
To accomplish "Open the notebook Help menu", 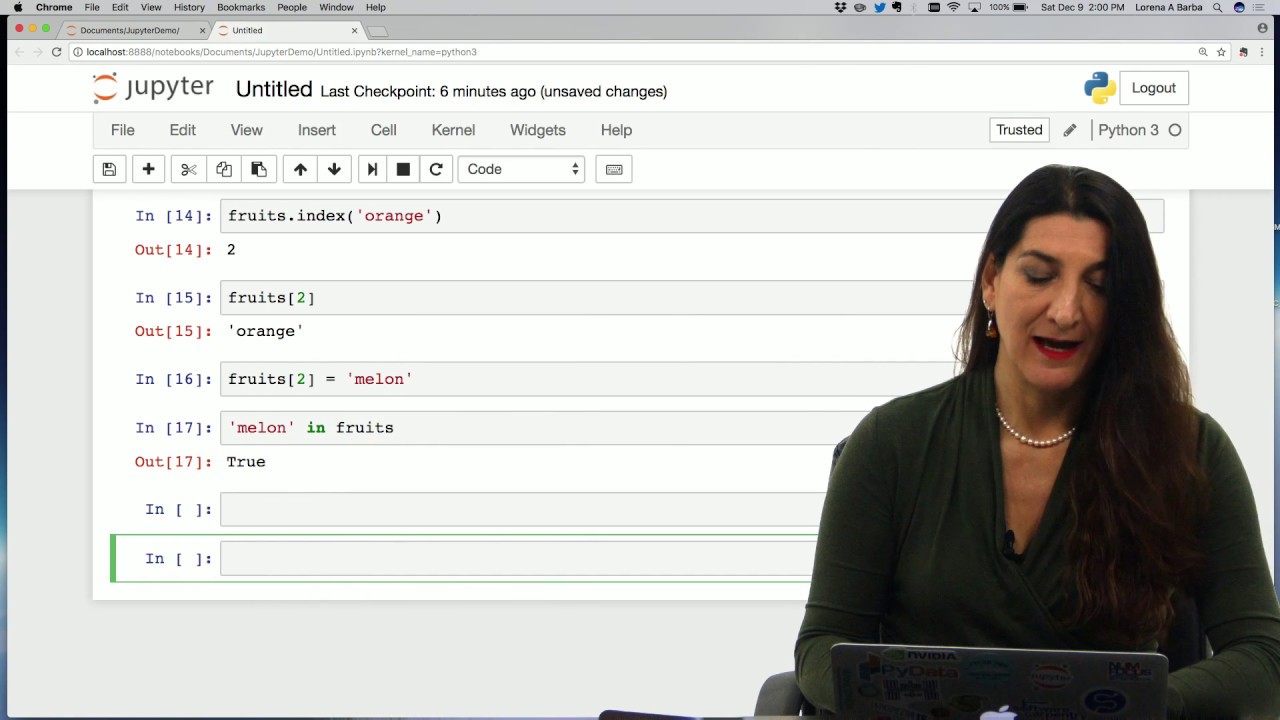I will coord(616,130).
